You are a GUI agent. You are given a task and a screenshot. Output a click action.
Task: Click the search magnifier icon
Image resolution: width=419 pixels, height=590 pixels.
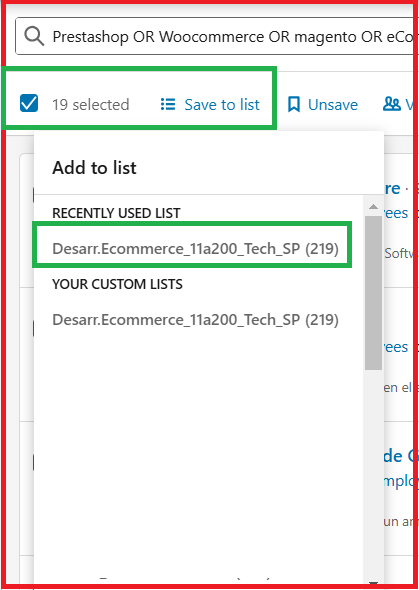tap(34, 36)
